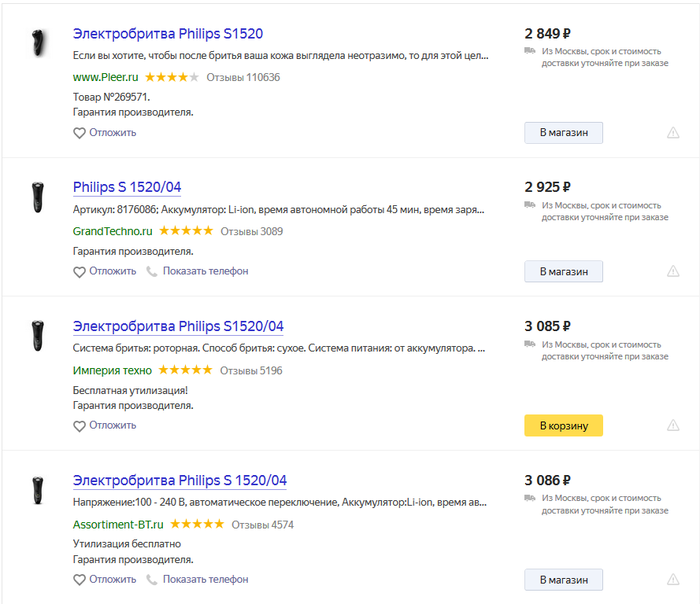Add 3 085 ₽ shaver with В корзину

[x=563, y=426]
